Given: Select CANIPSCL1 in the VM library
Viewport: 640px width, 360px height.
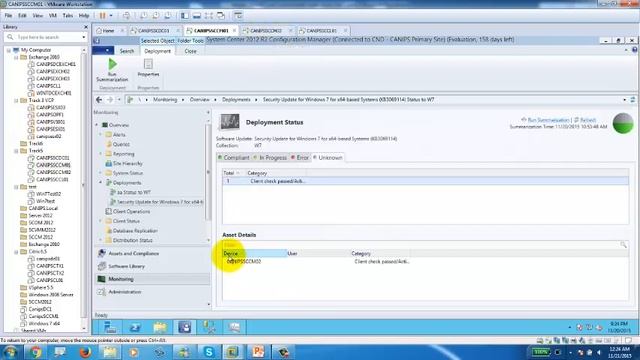Looking at the screenshot, I should click(45, 86).
